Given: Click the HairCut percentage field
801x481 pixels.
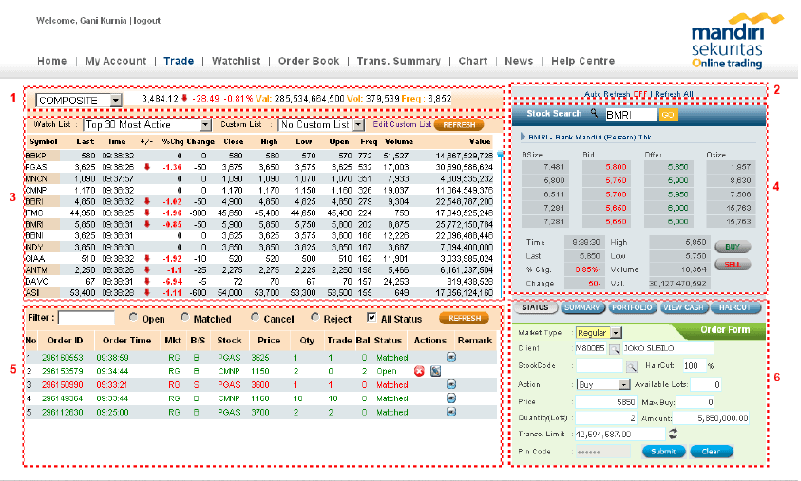Looking at the screenshot, I should tap(695, 366).
